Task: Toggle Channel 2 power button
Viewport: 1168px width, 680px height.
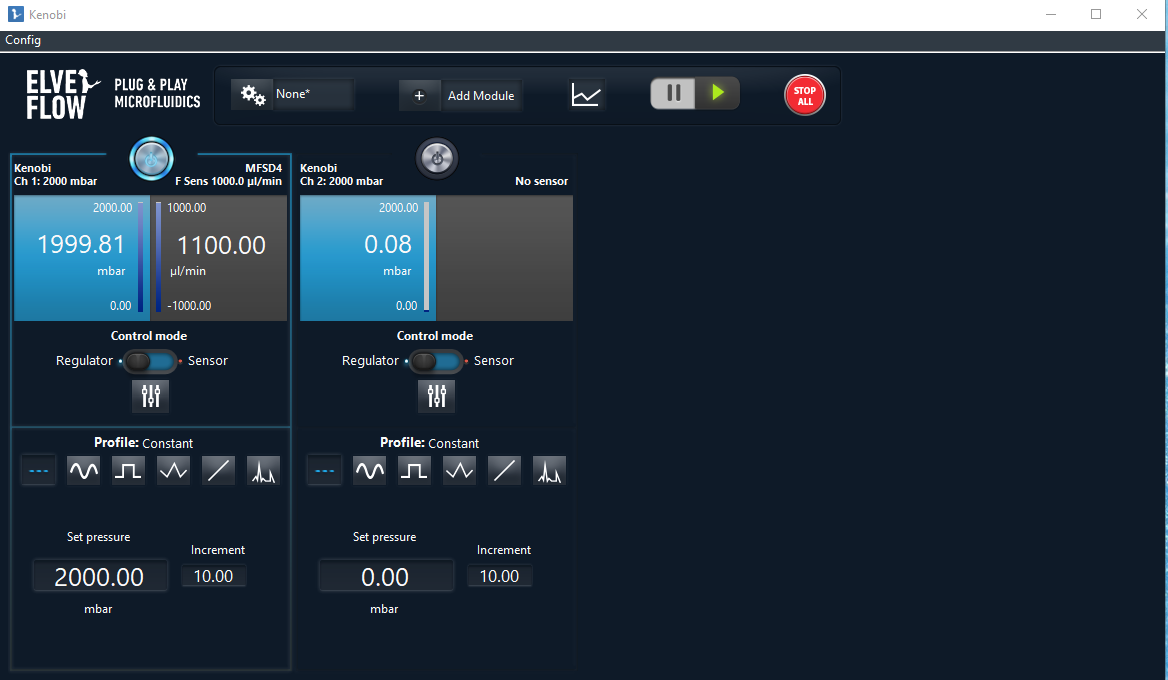Action: 437,159
